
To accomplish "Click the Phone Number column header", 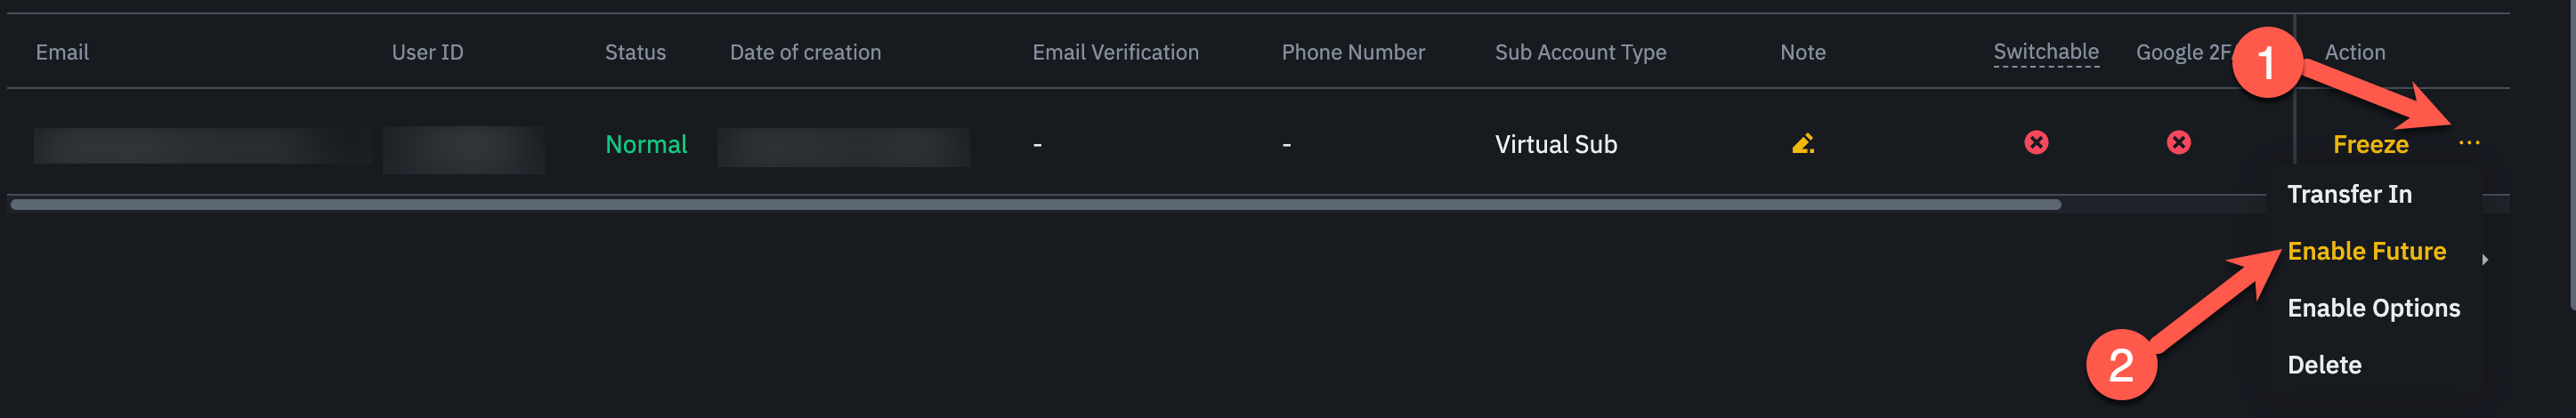I will [x=1353, y=52].
